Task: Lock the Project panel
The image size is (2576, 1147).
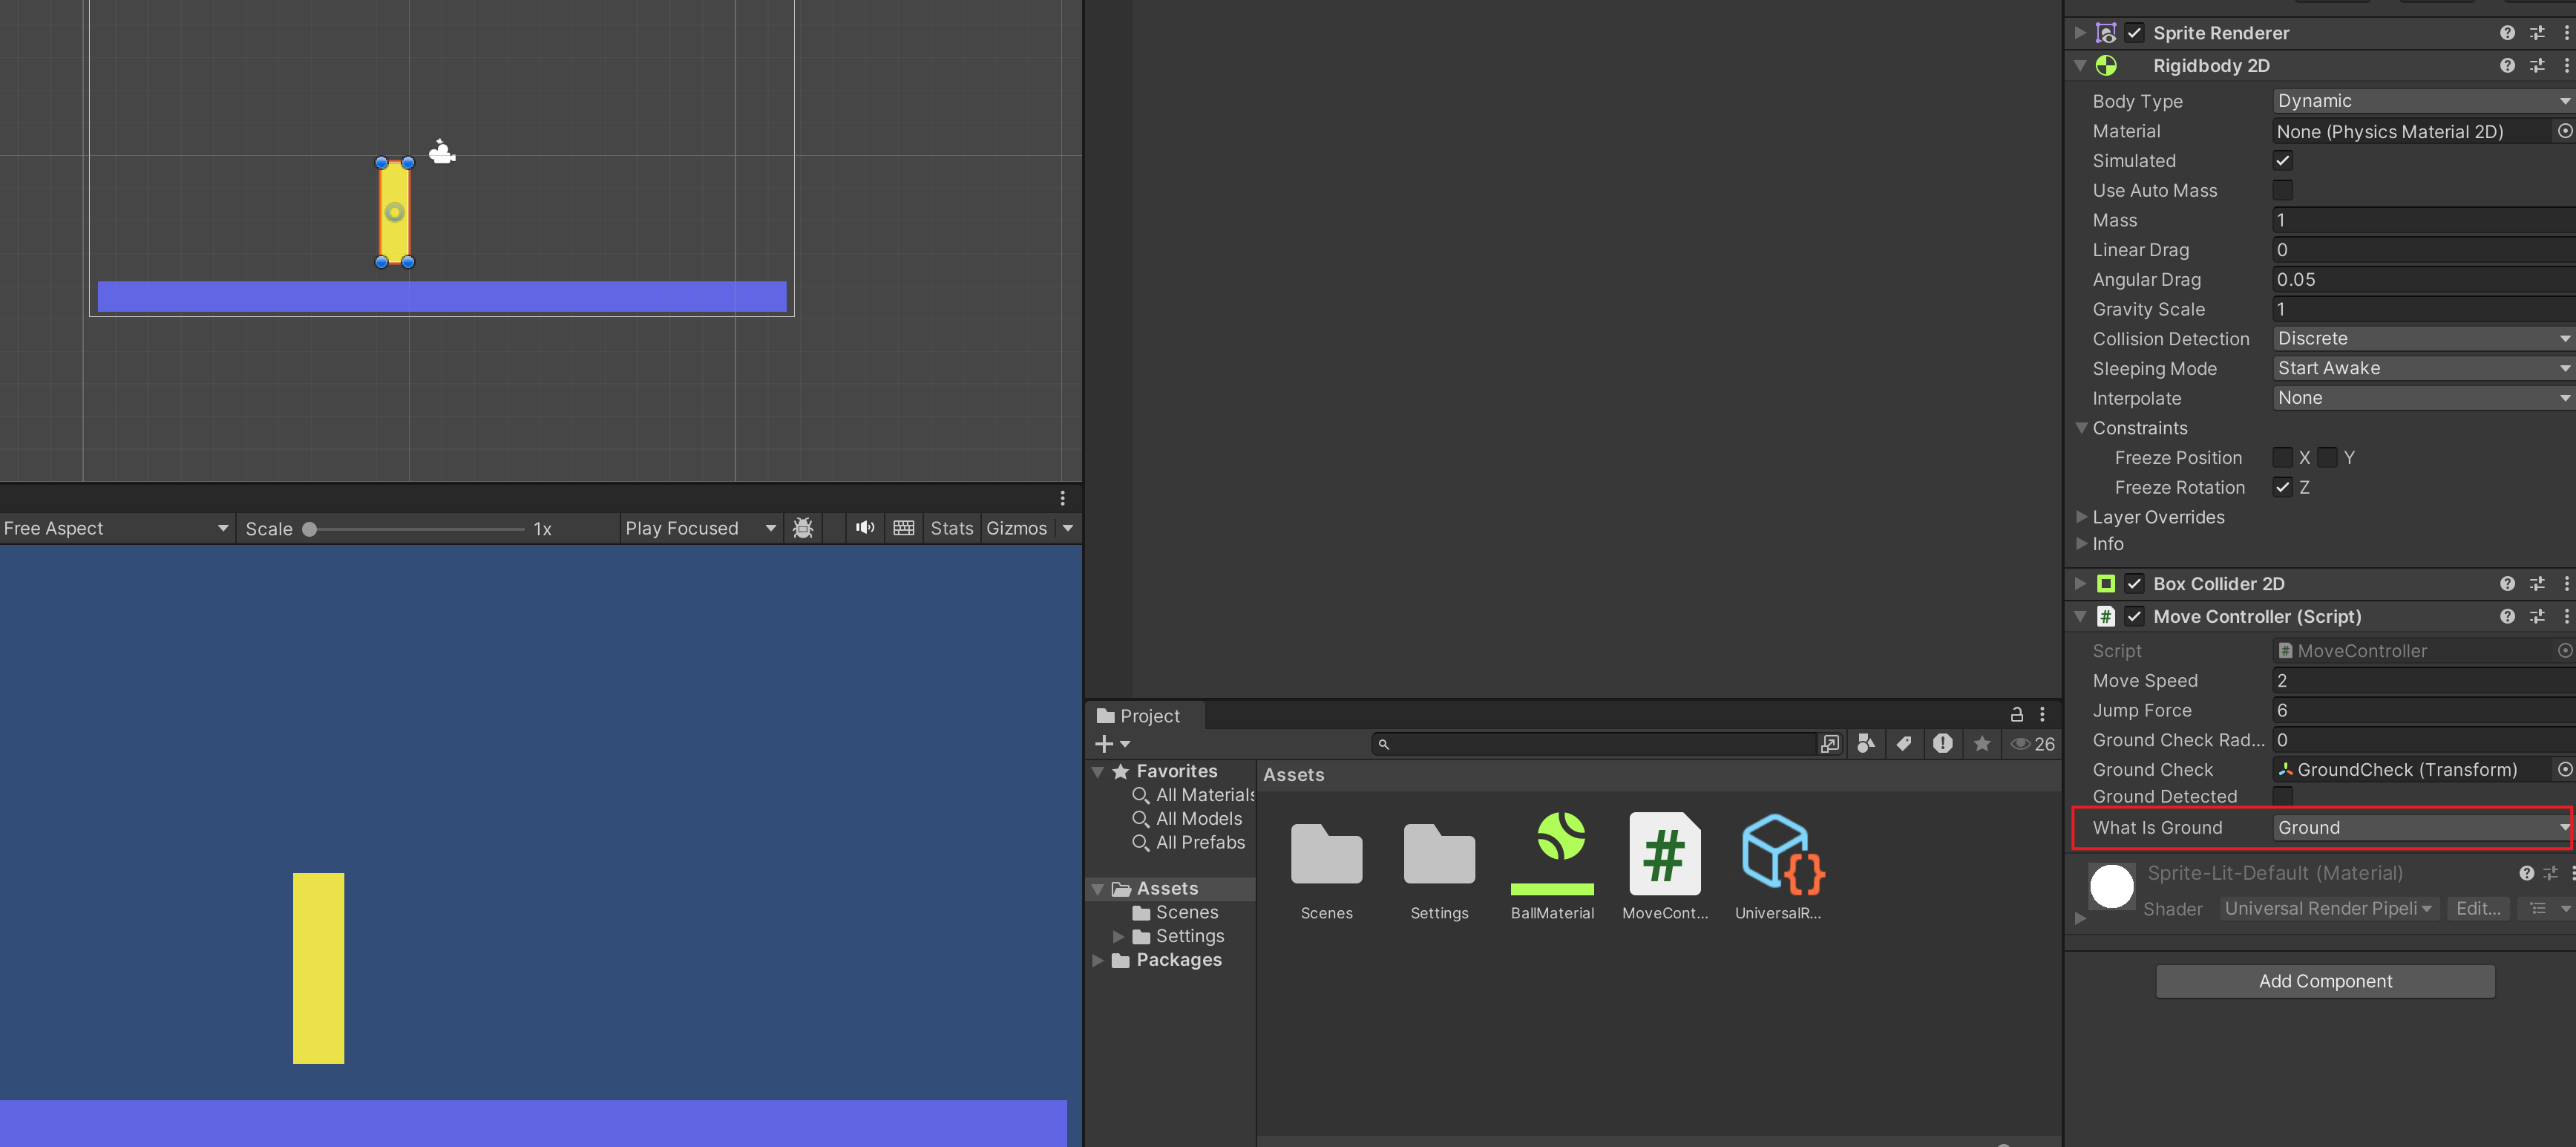Action: coord(2016,715)
